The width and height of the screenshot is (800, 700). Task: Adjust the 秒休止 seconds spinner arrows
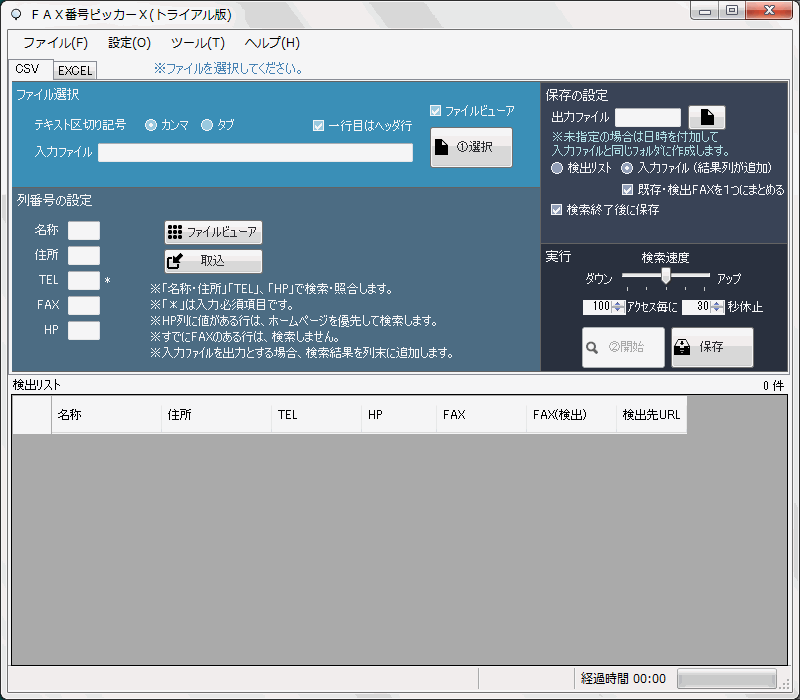click(x=717, y=307)
